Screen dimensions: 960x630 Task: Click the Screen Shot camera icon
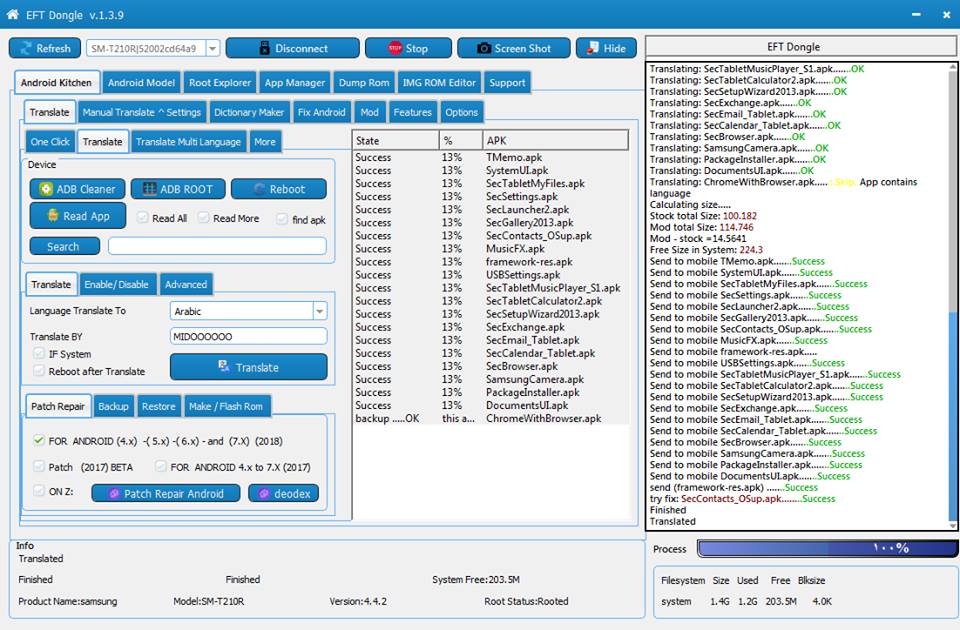484,48
